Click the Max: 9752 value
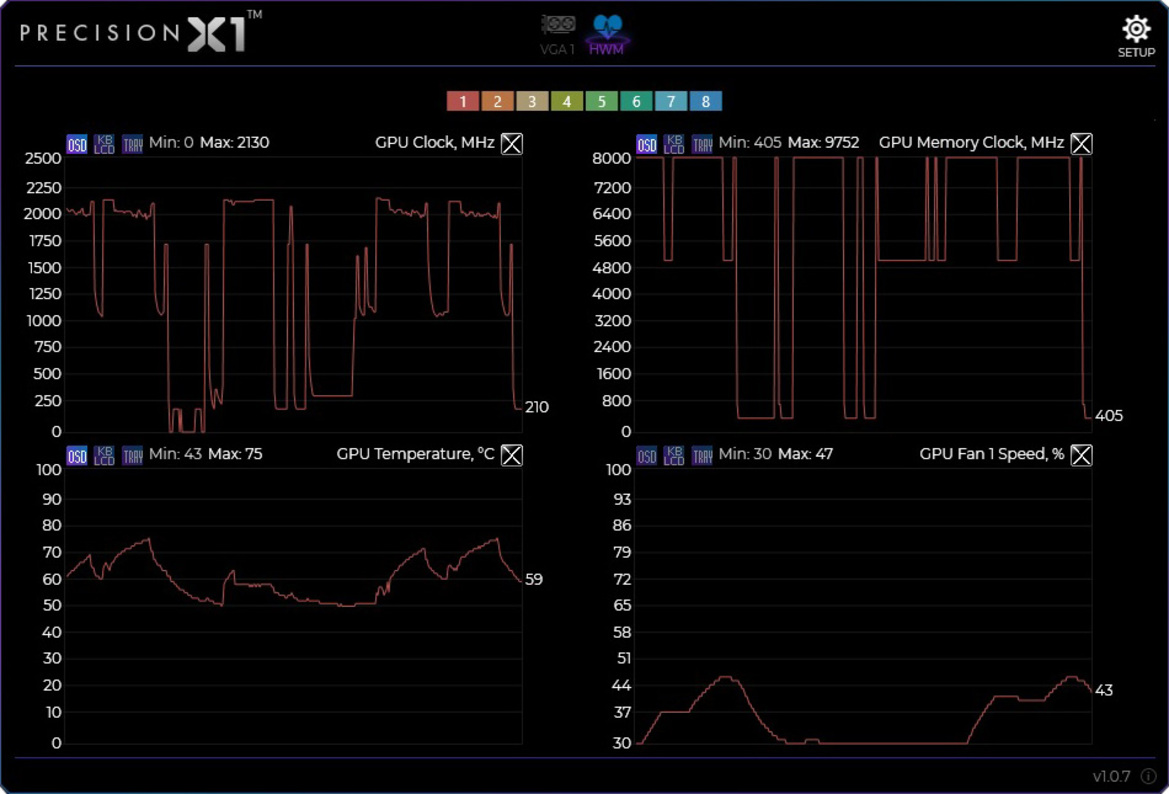Viewport: 1169px width, 794px height. (x=823, y=142)
